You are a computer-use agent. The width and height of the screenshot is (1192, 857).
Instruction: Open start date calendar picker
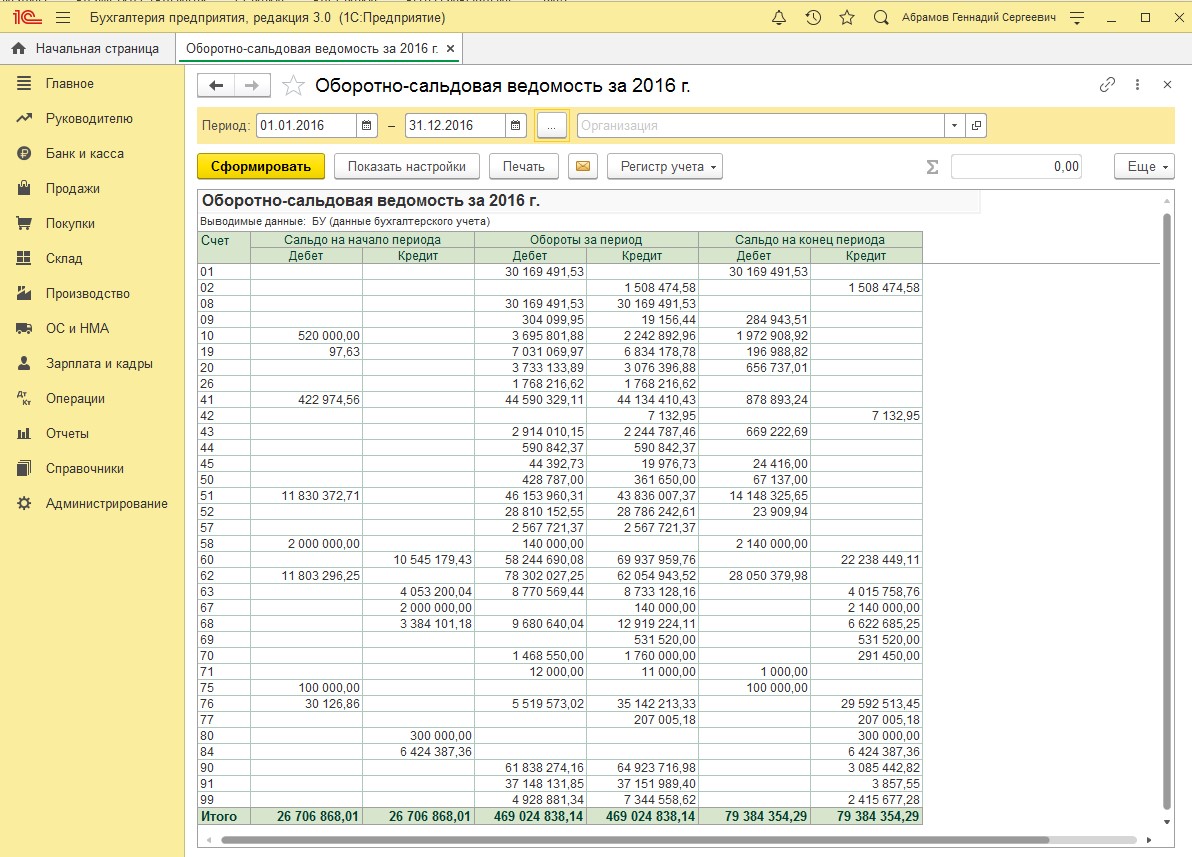[x=367, y=126]
